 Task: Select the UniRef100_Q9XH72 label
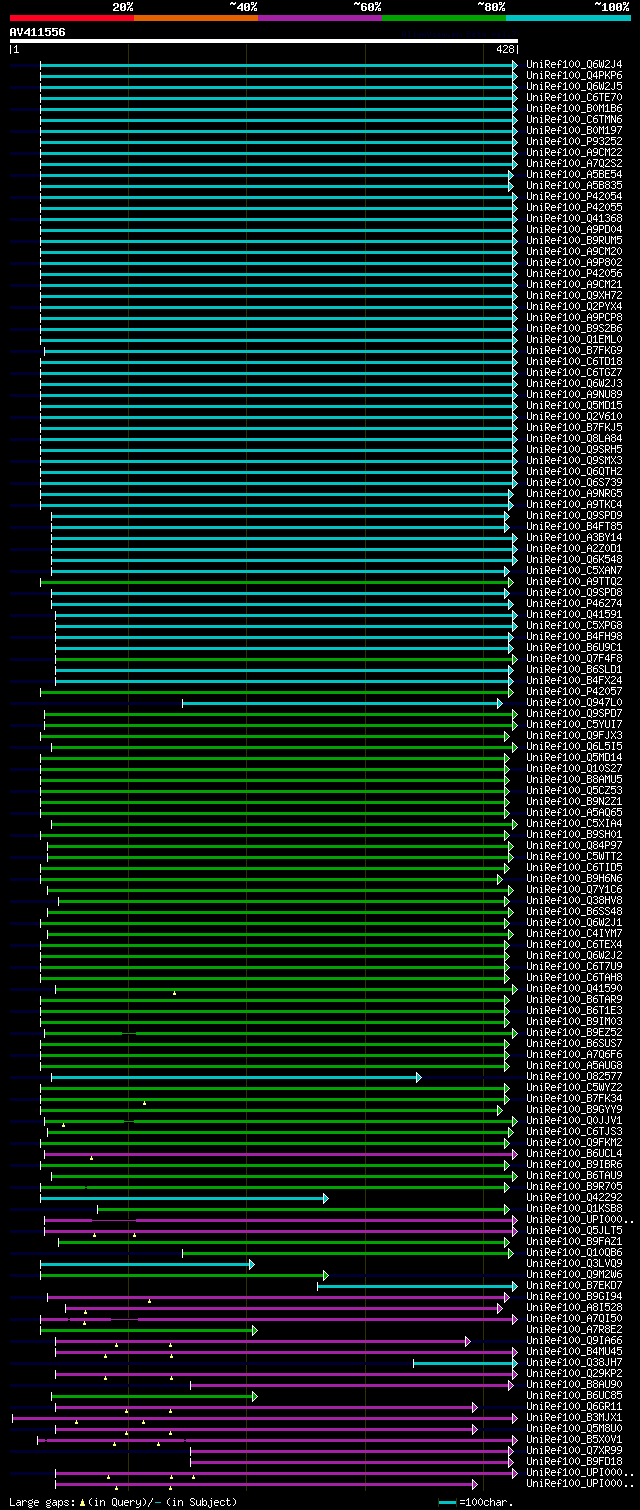coord(574,296)
